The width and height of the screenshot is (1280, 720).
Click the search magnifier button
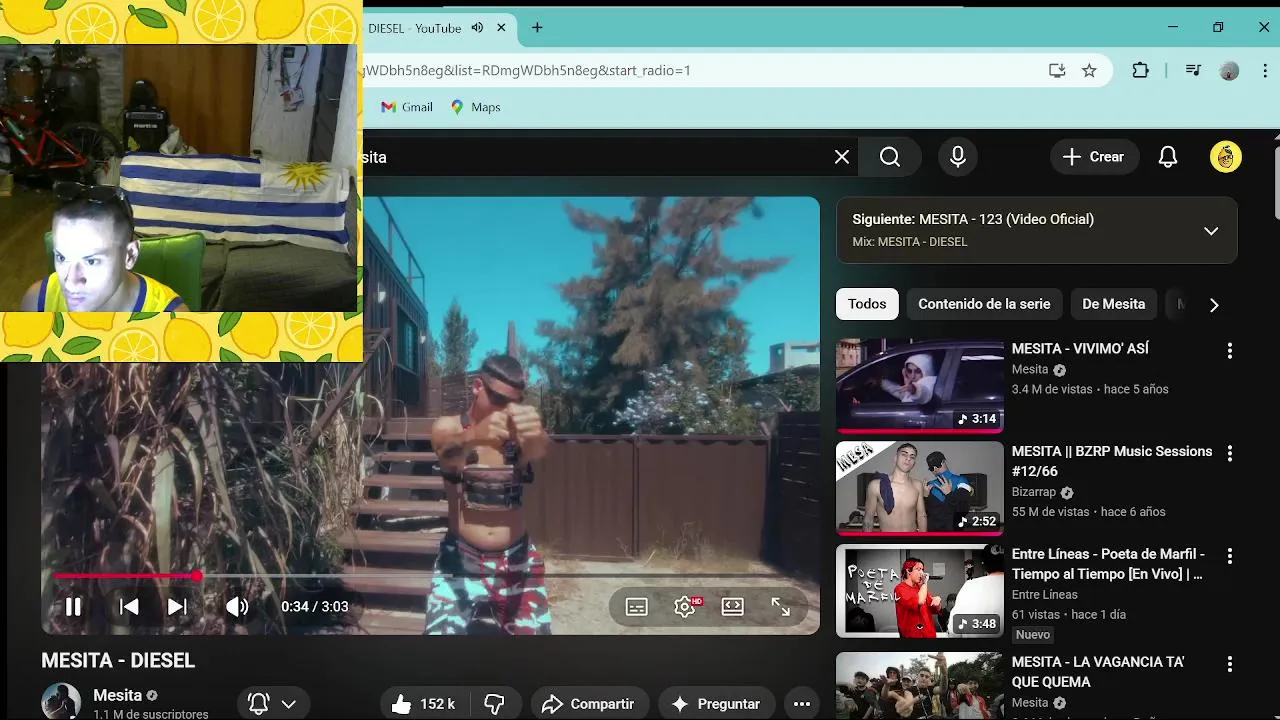coord(890,157)
